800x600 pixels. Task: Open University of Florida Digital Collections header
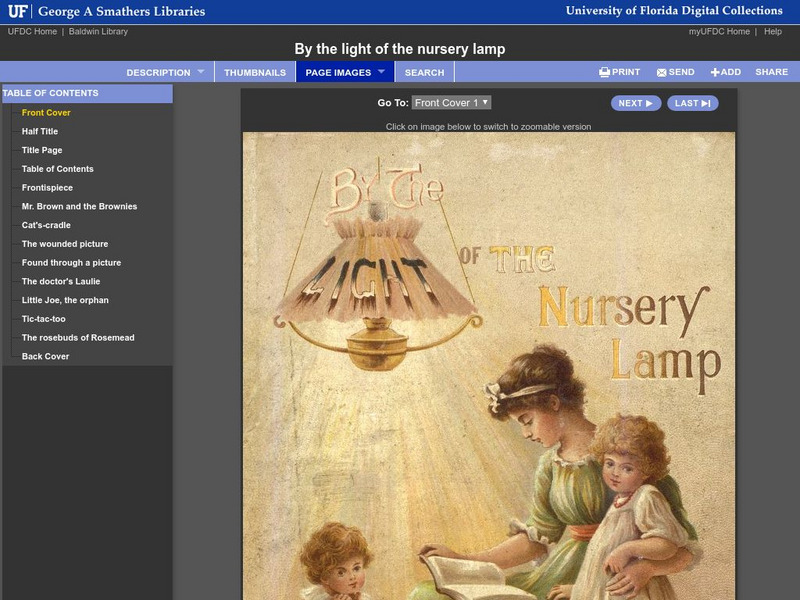[673, 11]
